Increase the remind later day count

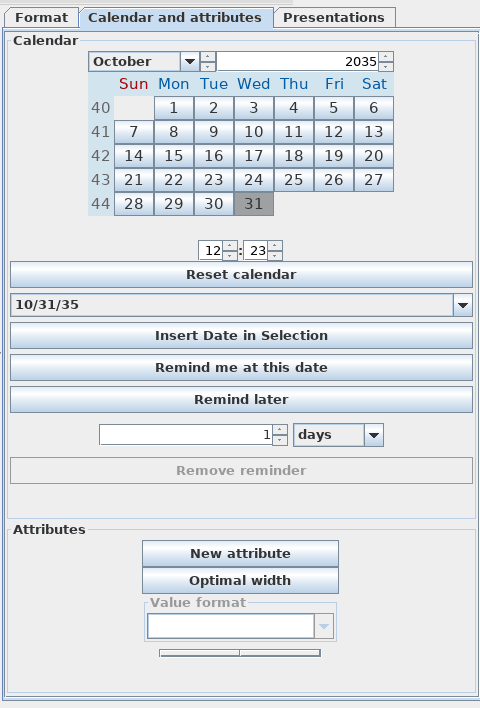280,429
